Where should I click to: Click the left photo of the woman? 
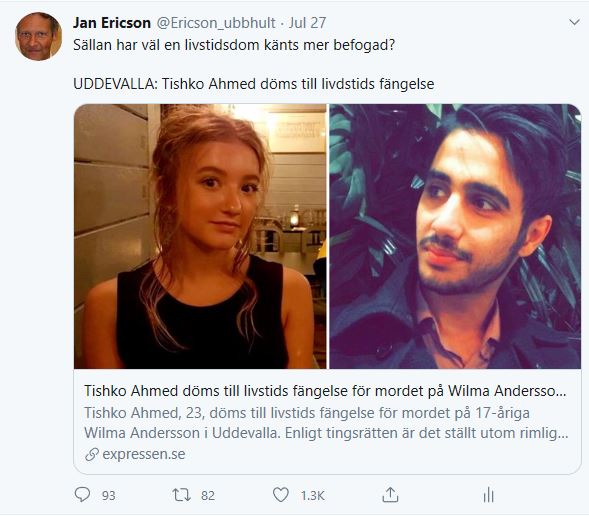click(x=200, y=236)
